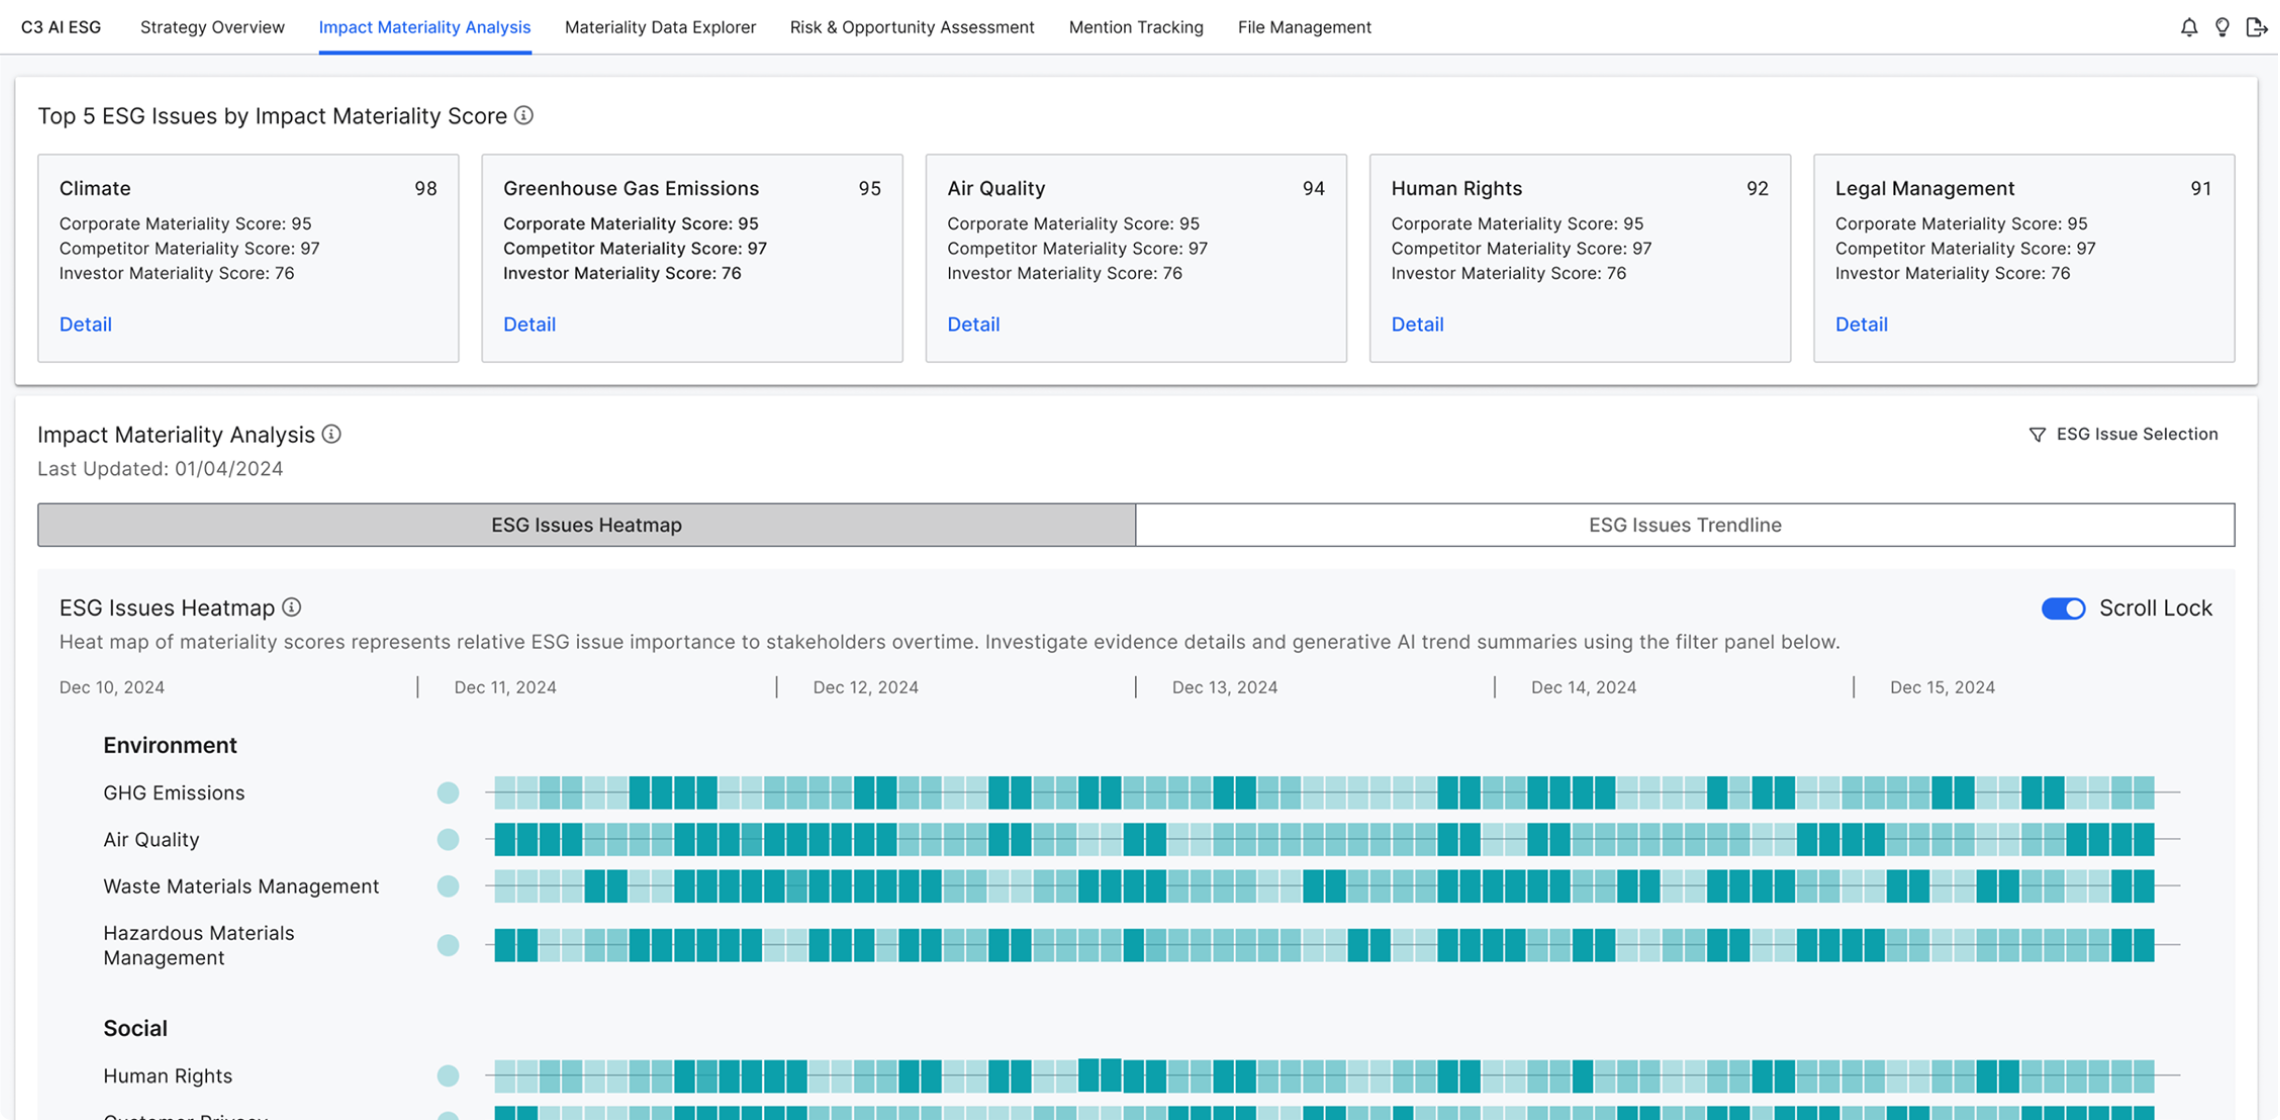Click the Air Quality row circle marker

(x=448, y=840)
